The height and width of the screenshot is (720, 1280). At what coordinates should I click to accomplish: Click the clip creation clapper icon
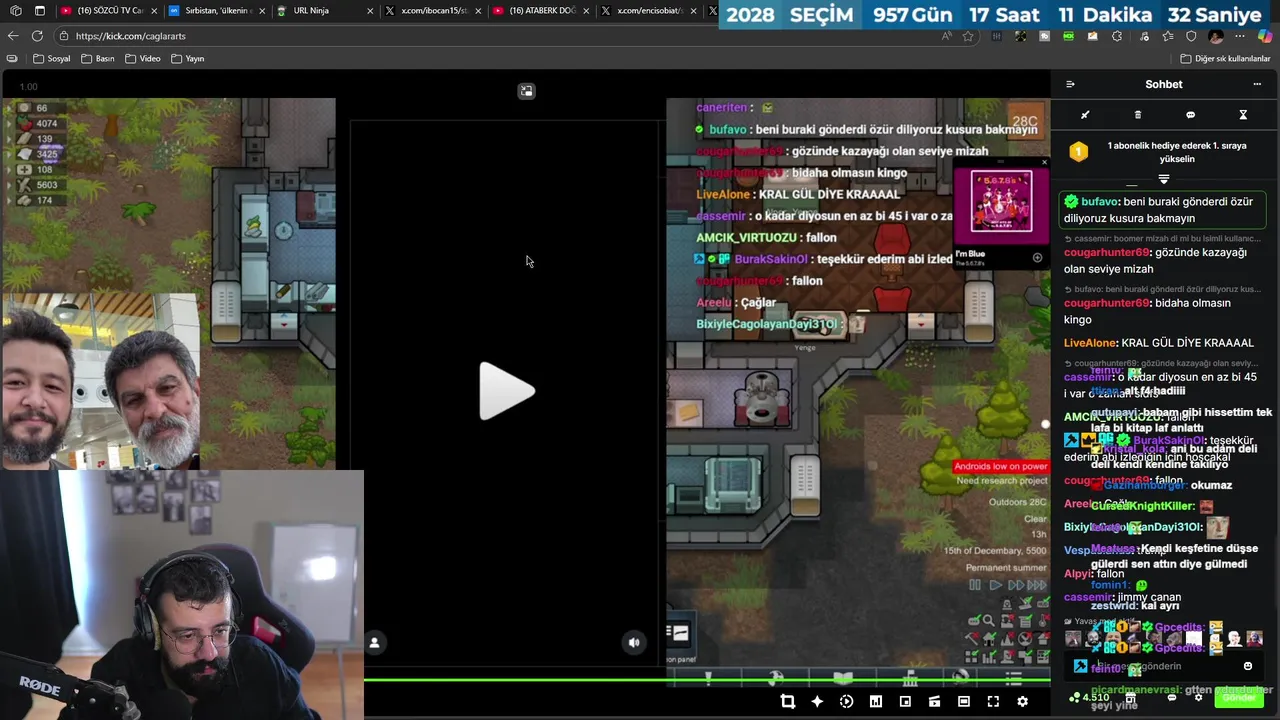click(934, 702)
